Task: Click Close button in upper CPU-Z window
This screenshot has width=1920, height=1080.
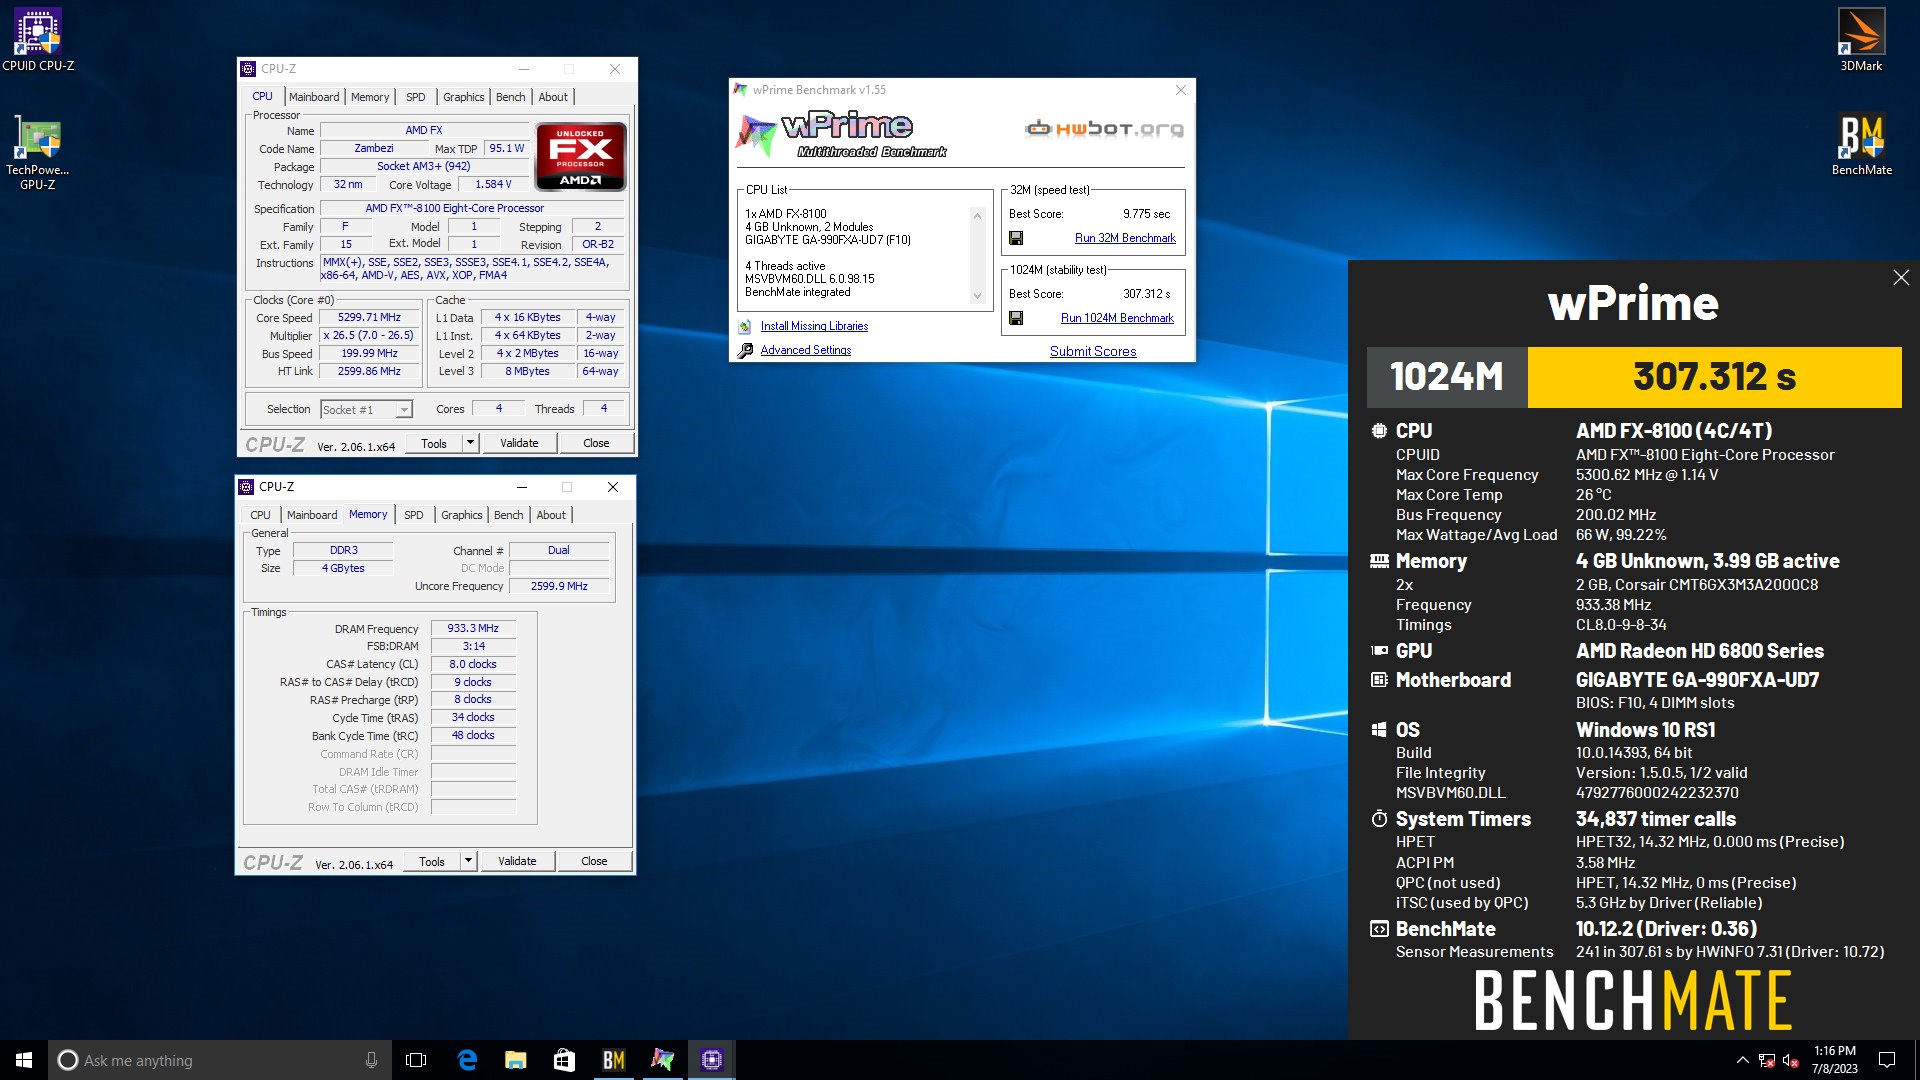Action: (596, 443)
